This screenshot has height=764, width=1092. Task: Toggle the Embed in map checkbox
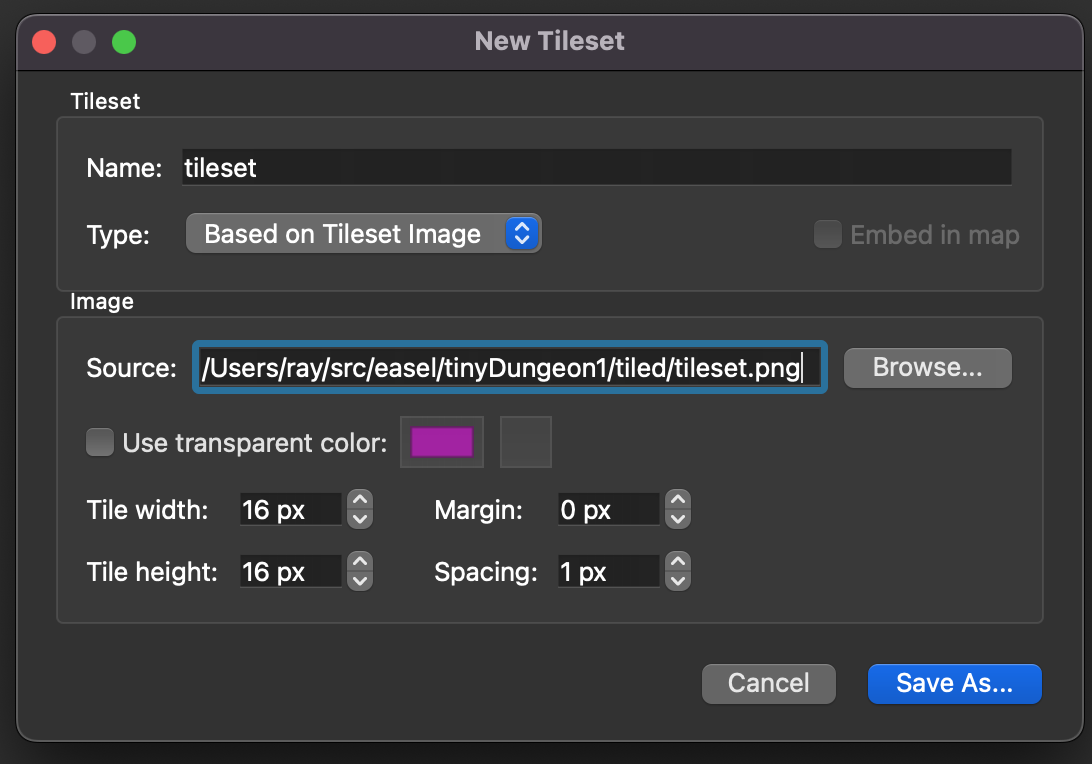[828, 235]
